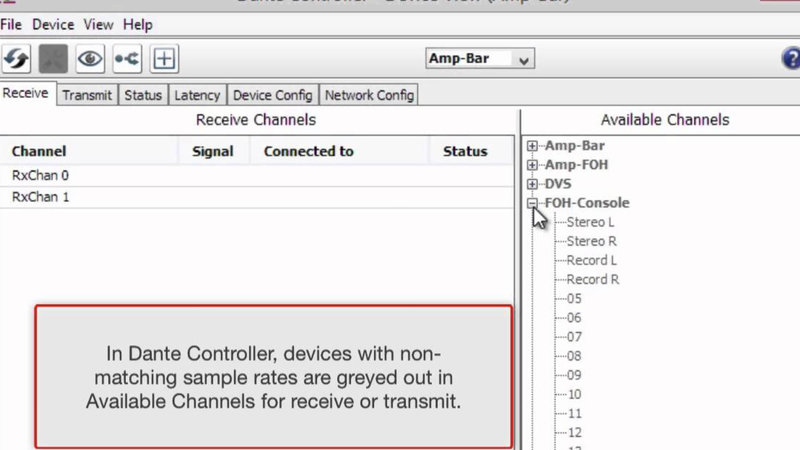800x450 pixels.
Task: Click the routing connection toolbar icon
Action: pyautogui.click(x=127, y=59)
